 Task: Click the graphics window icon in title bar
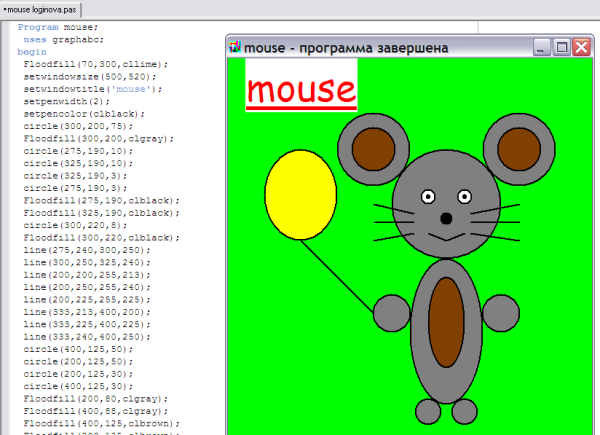tap(236, 47)
